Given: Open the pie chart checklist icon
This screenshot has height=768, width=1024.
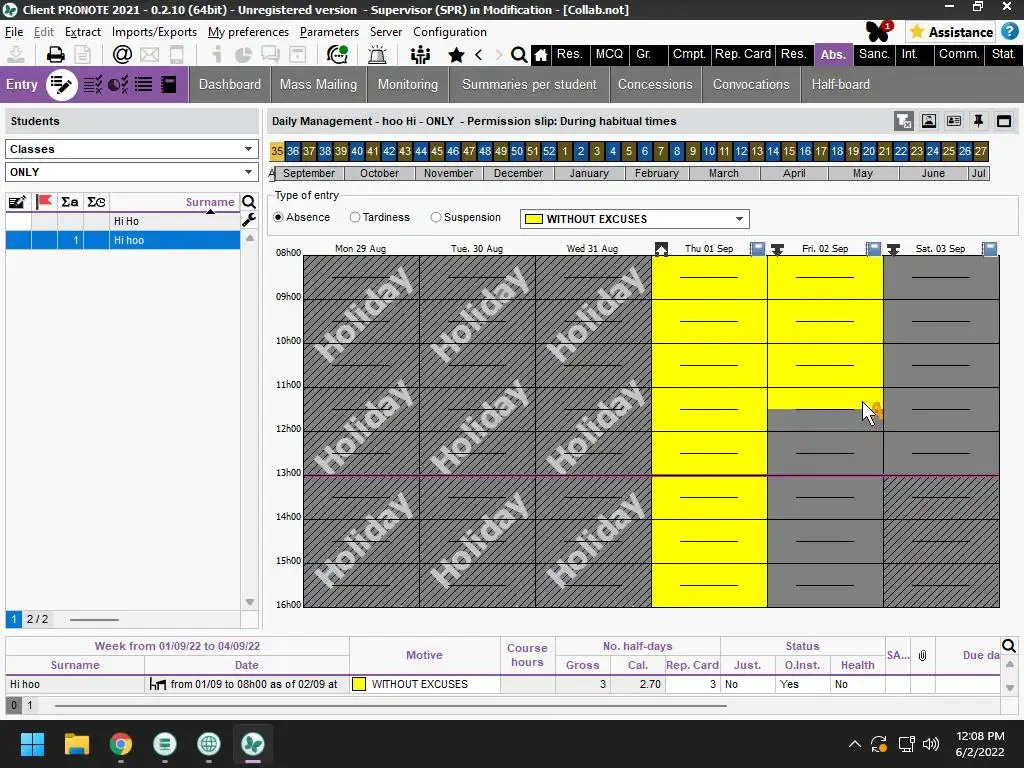Looking at the screenshot, I should click(118, 84).
